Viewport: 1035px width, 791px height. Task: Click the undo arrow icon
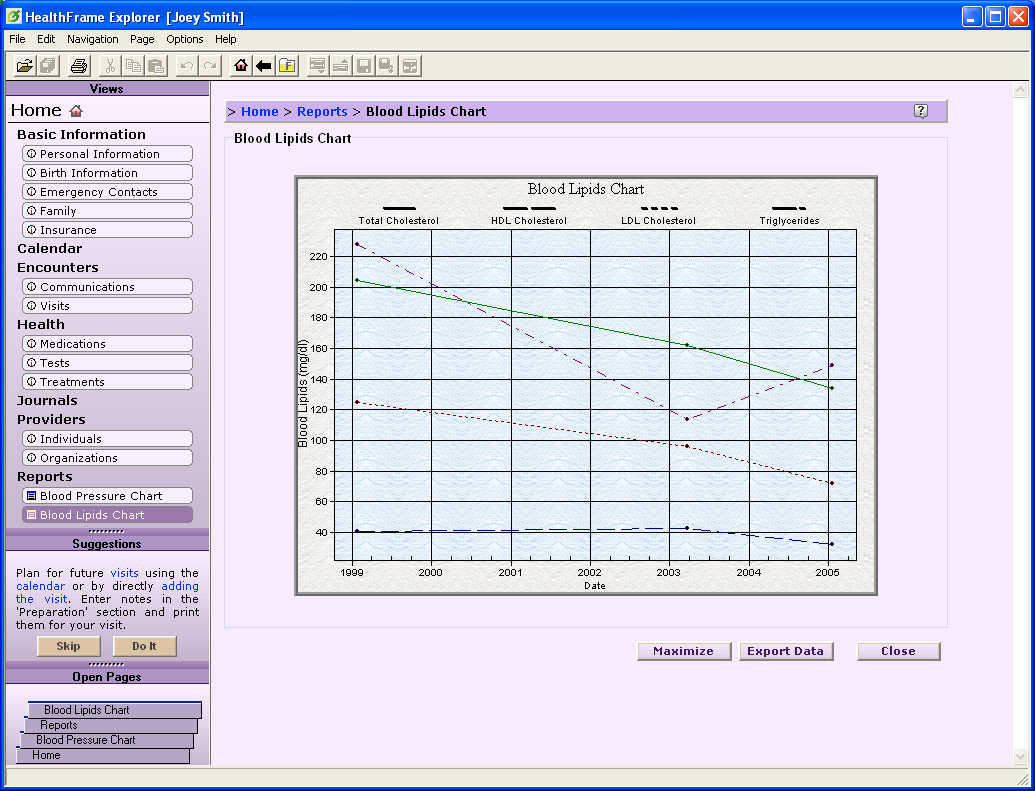tap(187, 66)
